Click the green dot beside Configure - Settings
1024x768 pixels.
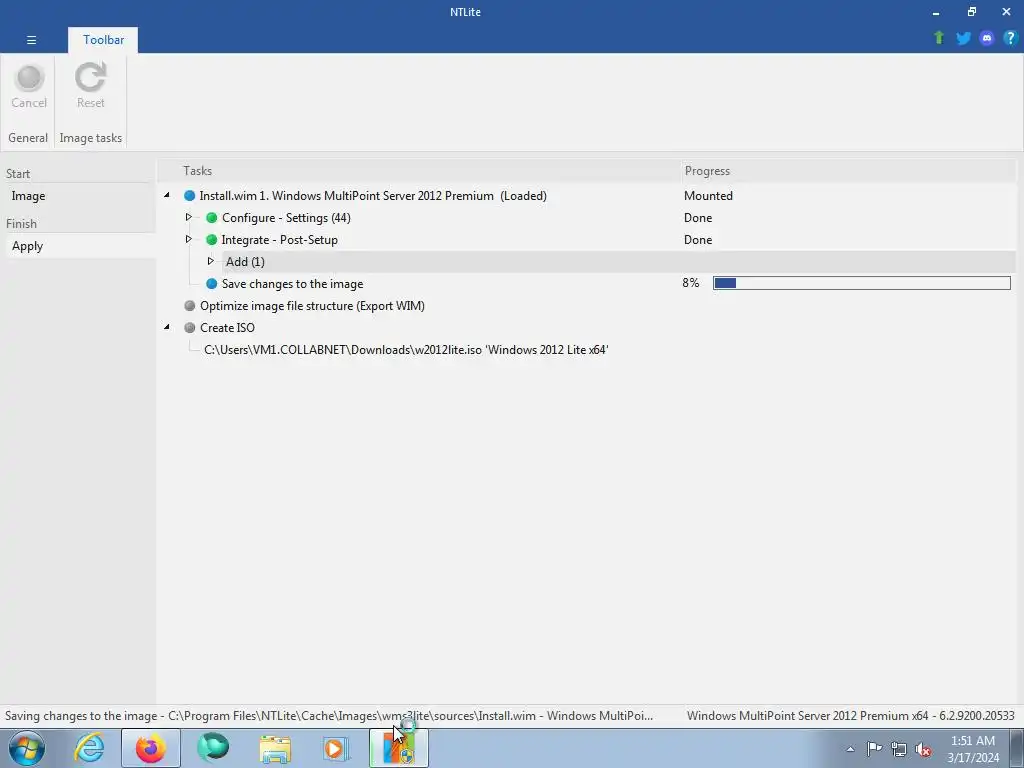click(x=212, y=218)
